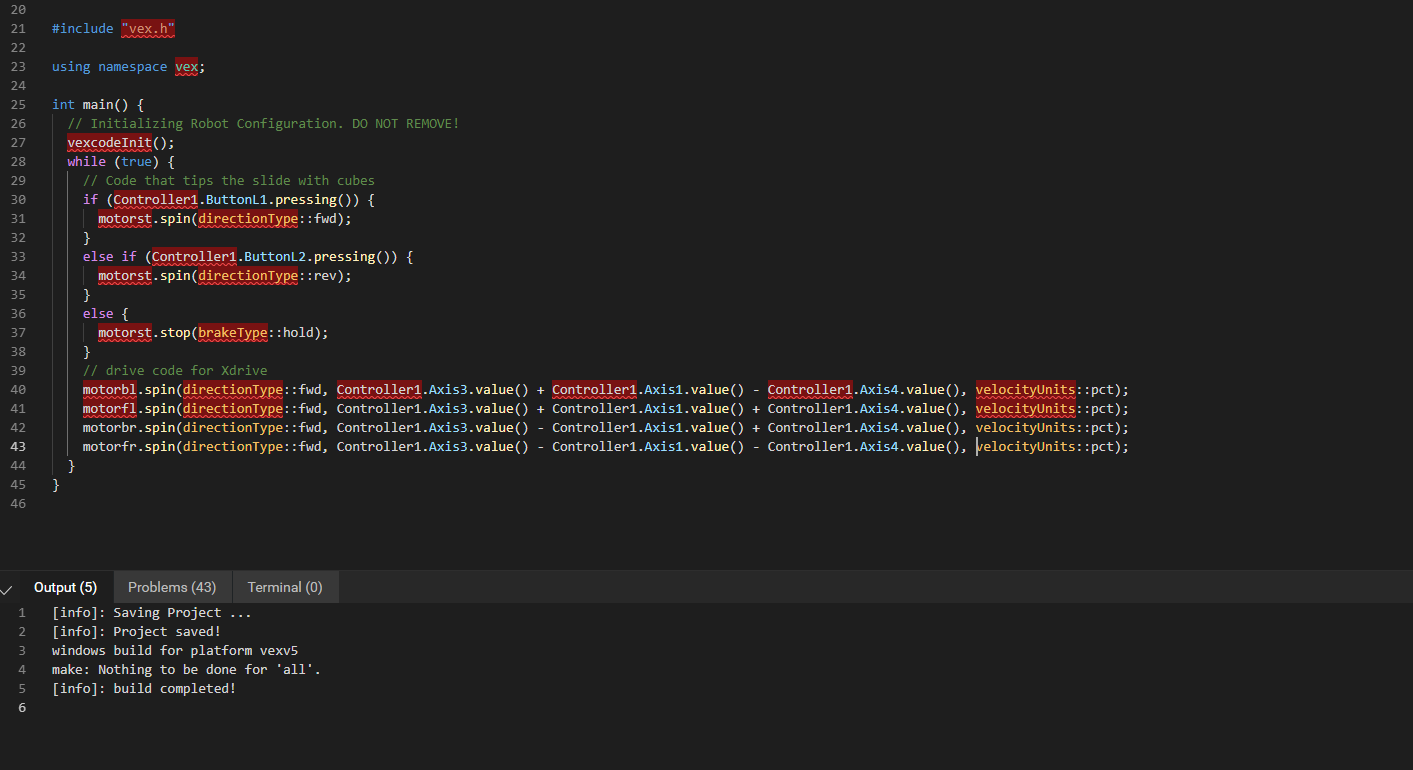This screenshot has height=770, width=1413.
Task: Click "windows build for platform vexv5" output
Action: click(175, 651)
